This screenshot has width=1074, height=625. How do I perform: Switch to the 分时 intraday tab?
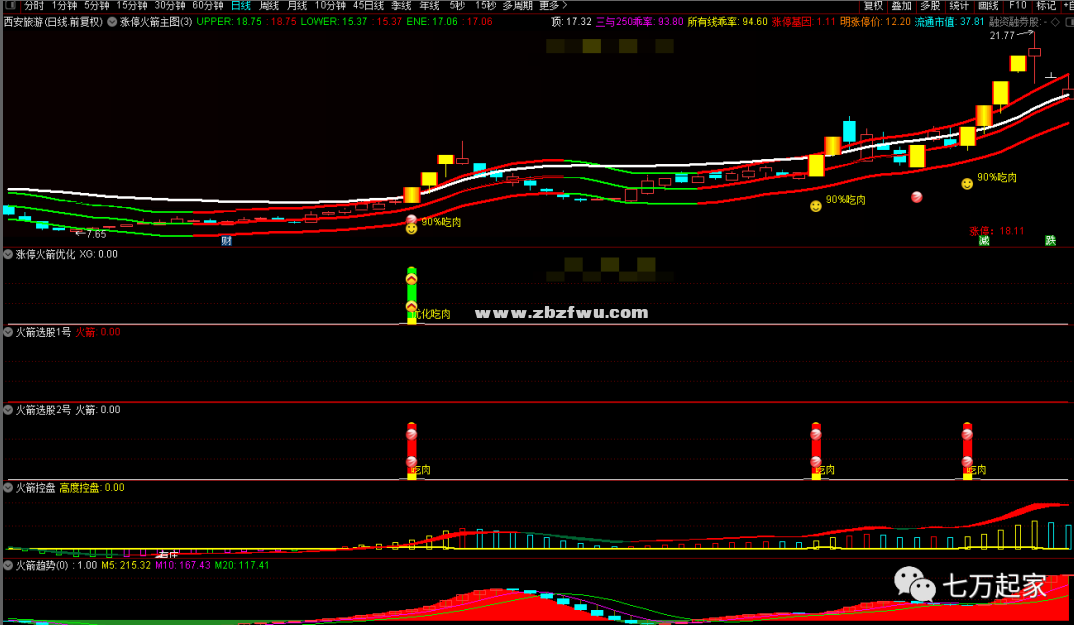34,5
